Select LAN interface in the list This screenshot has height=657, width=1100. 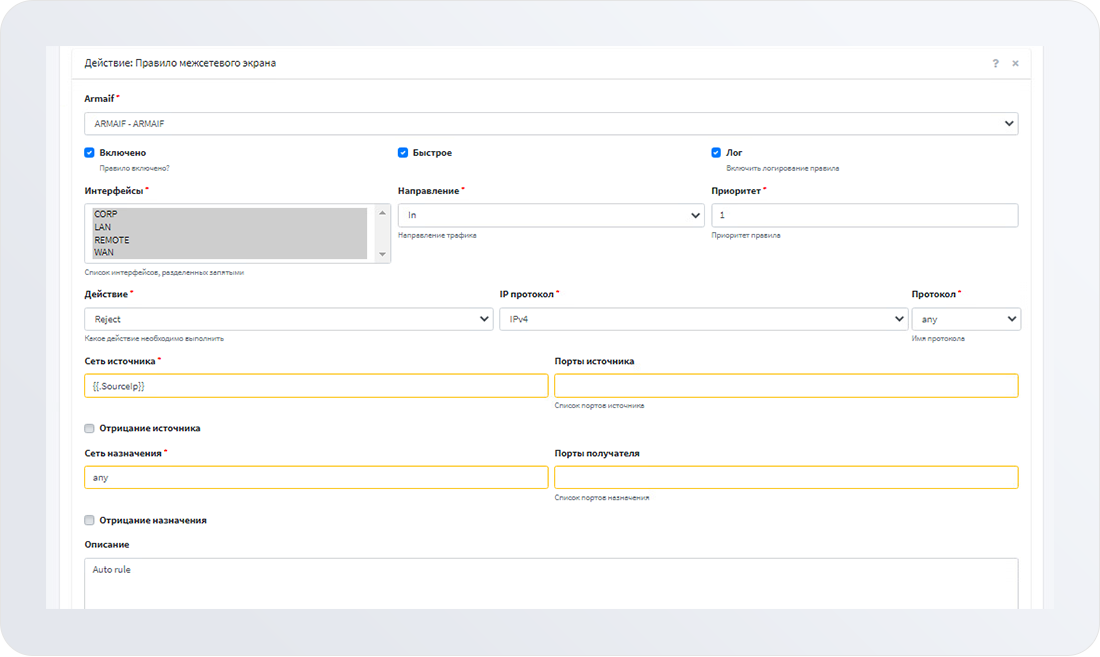pos(103,227)
